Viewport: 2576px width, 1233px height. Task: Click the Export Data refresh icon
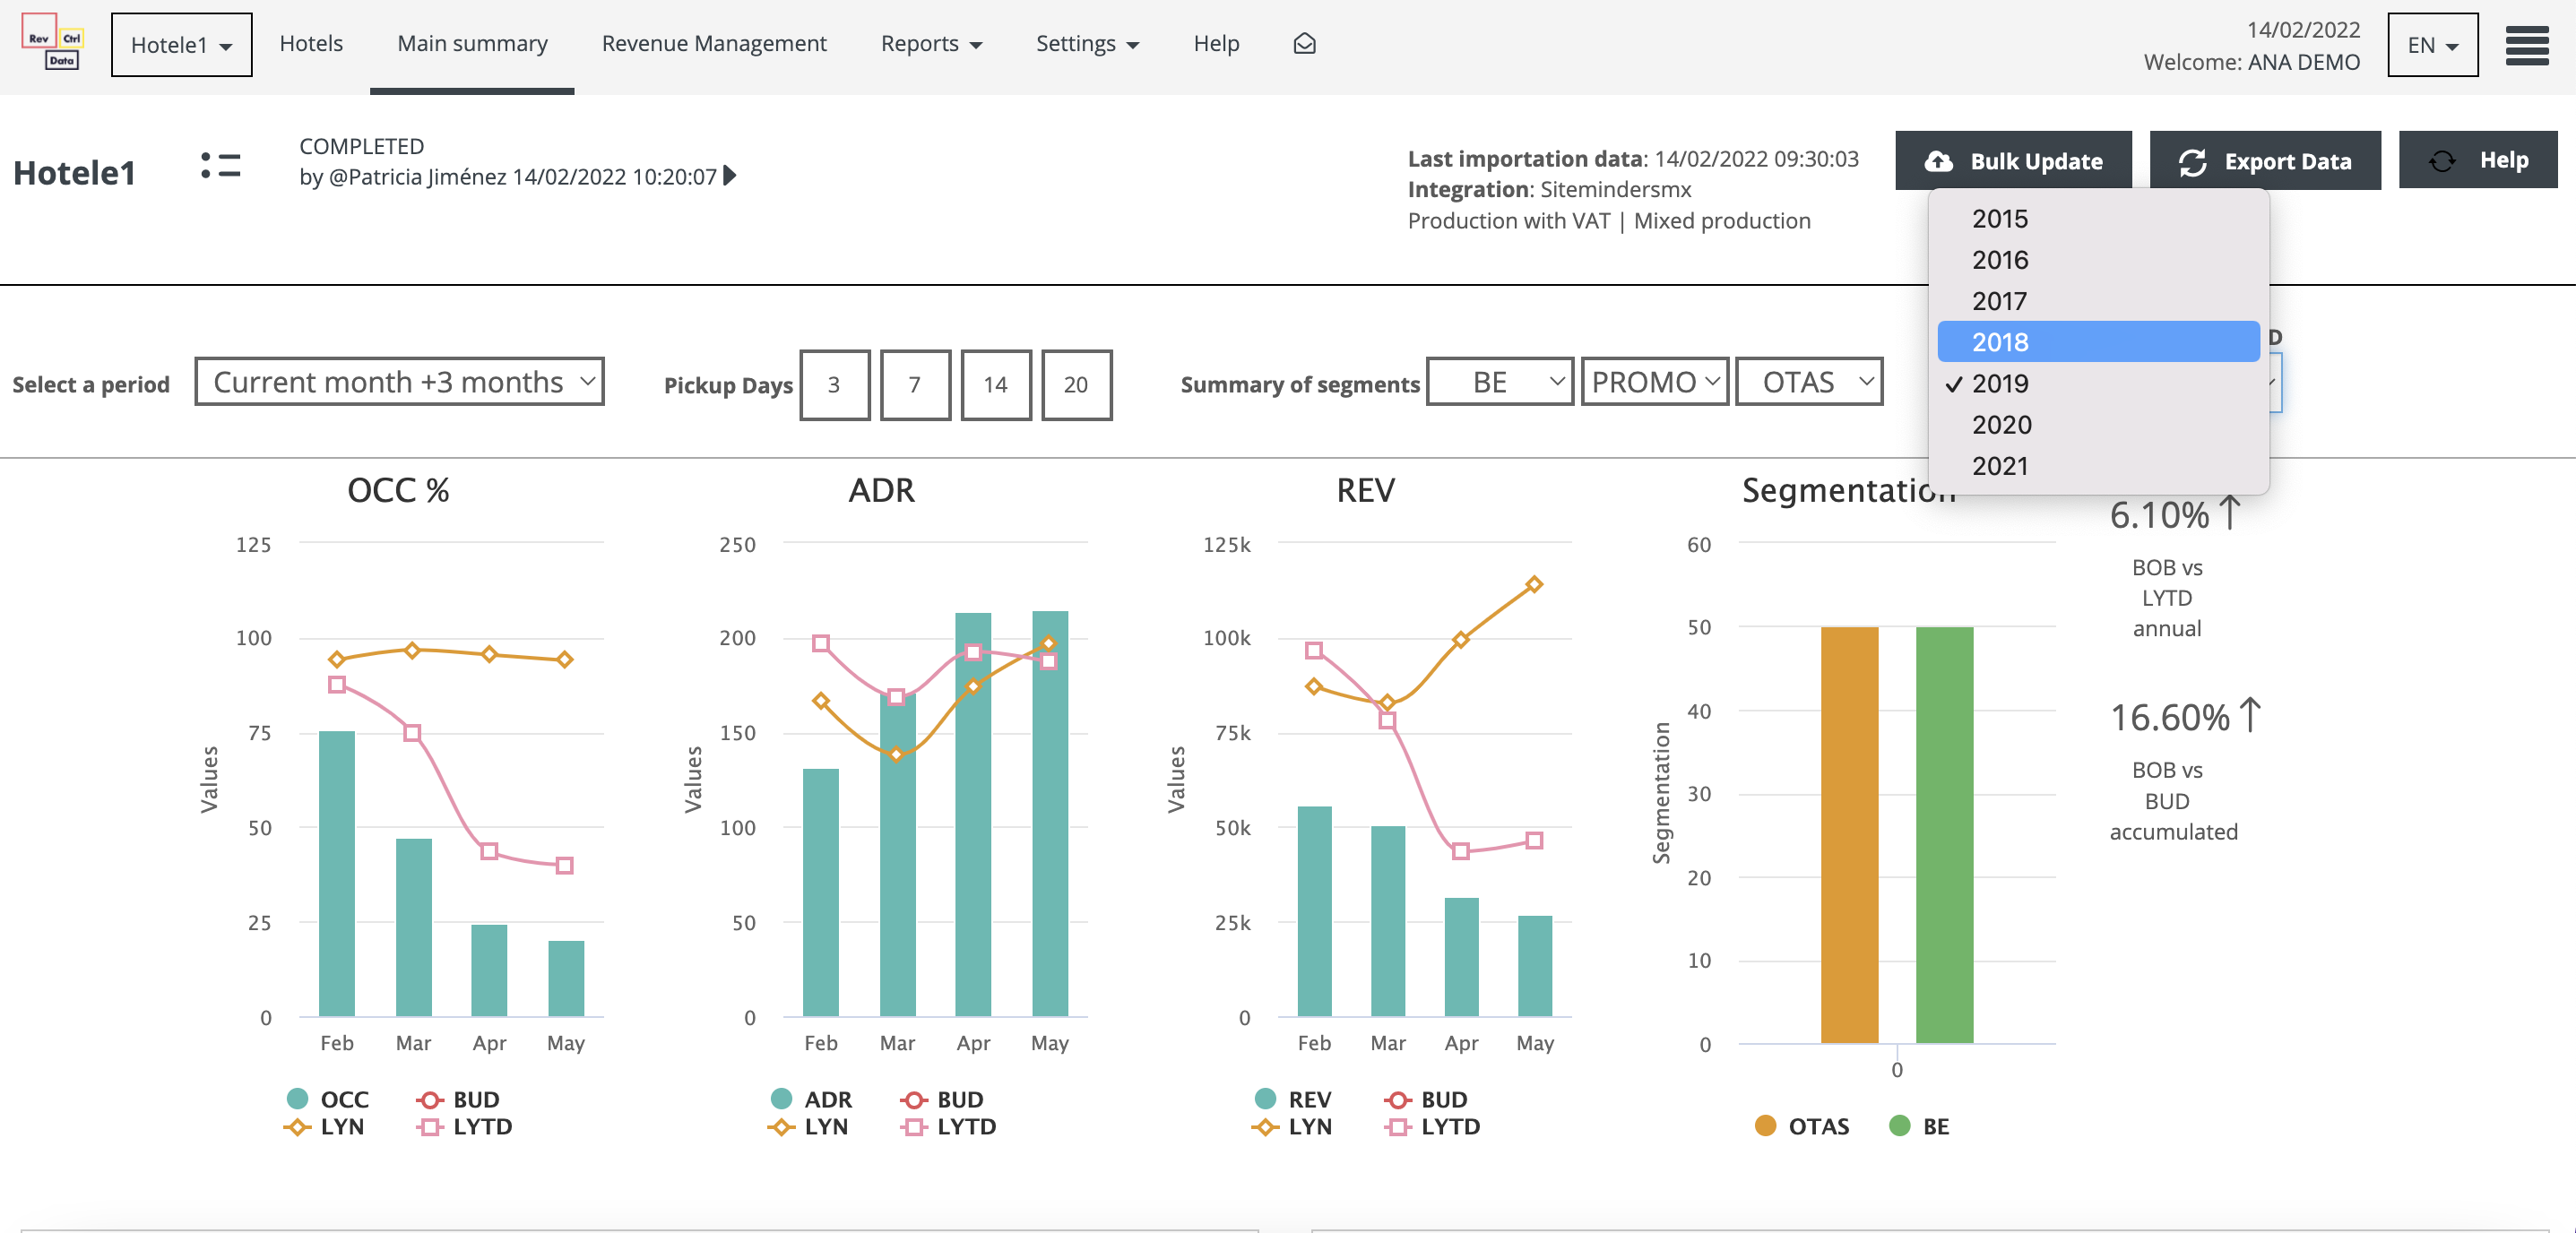coord(2193,161)
